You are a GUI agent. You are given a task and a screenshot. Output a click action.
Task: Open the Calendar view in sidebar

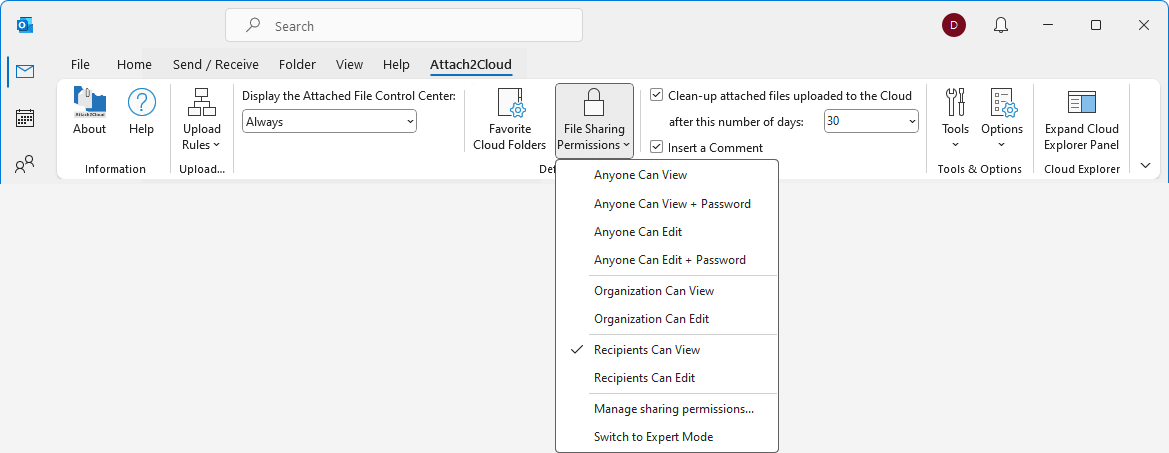25,118
